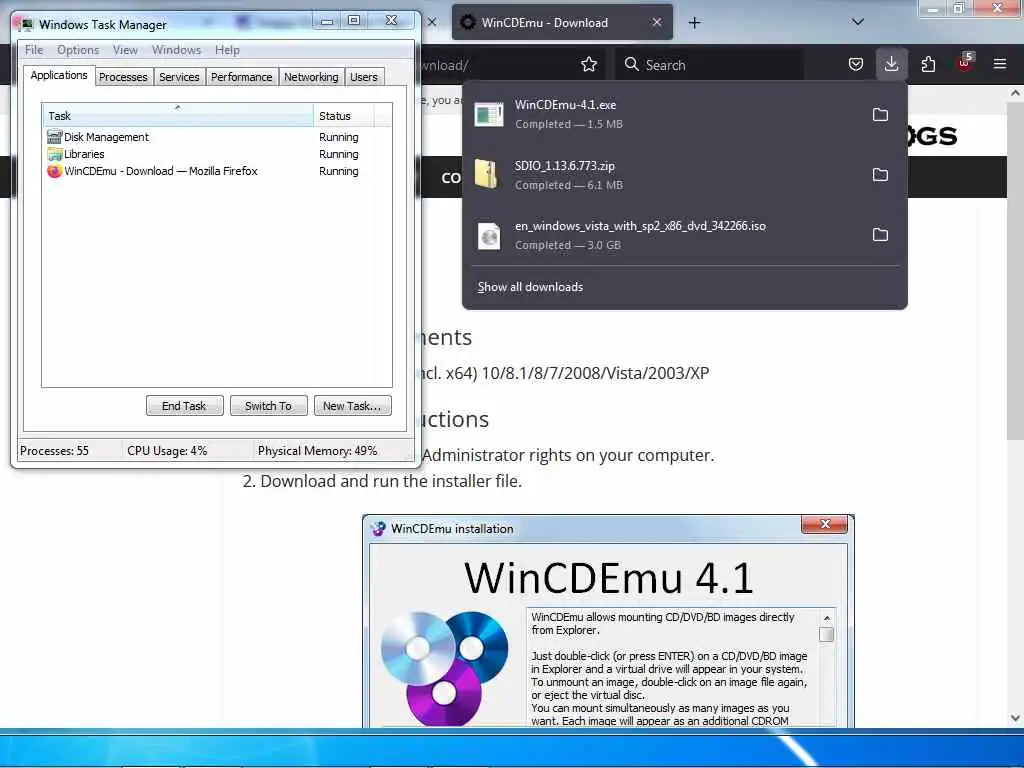The width and height of the screenshot is (1024, 768).
Task: Click the uBlock extension icon with badge
Action: (965, 63)
